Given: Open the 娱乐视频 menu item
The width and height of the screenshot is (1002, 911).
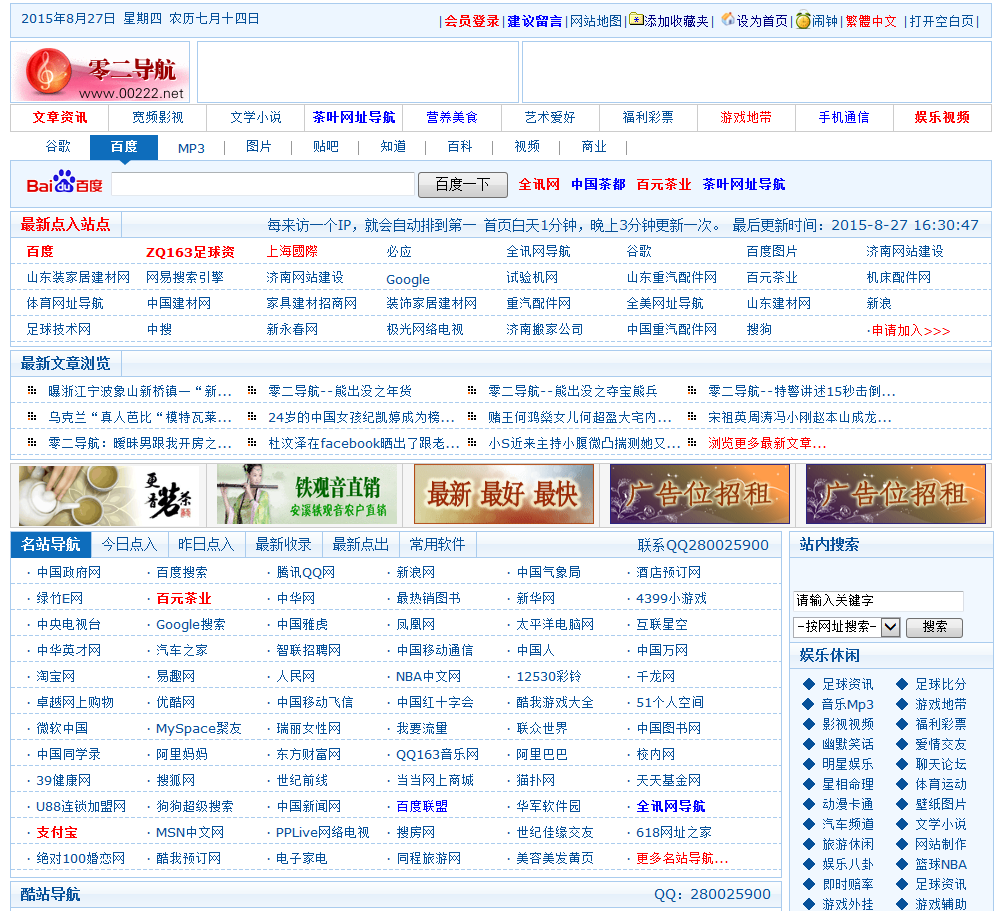Looking at the screenshot, I should [941, 118].
